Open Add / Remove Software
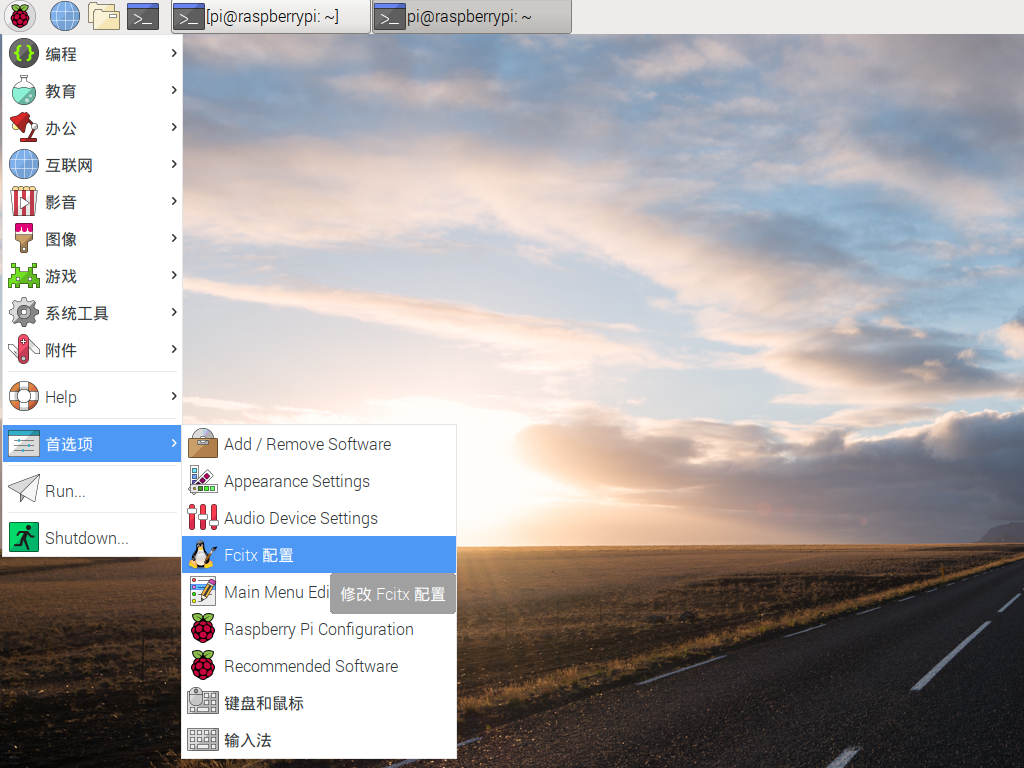The width and height of the screenshot is (1024, 768). click(x=319, y=443)
